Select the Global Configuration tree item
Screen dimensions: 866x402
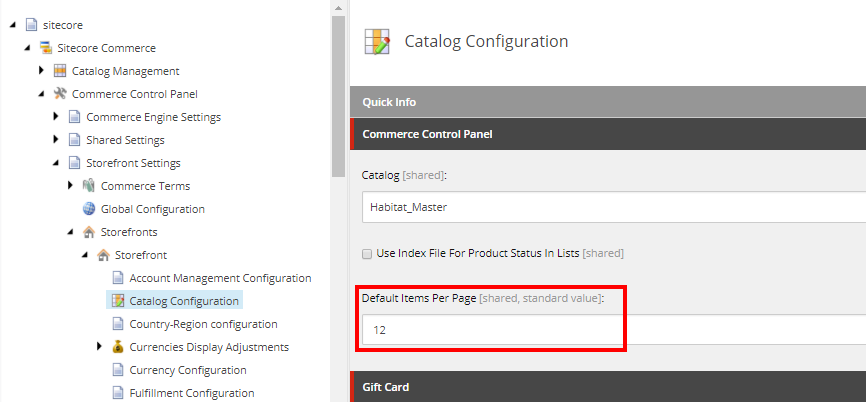152,209
